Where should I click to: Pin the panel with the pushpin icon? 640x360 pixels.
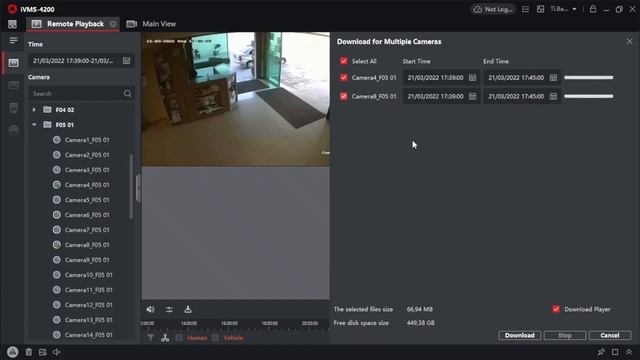(x=601, y=352)
